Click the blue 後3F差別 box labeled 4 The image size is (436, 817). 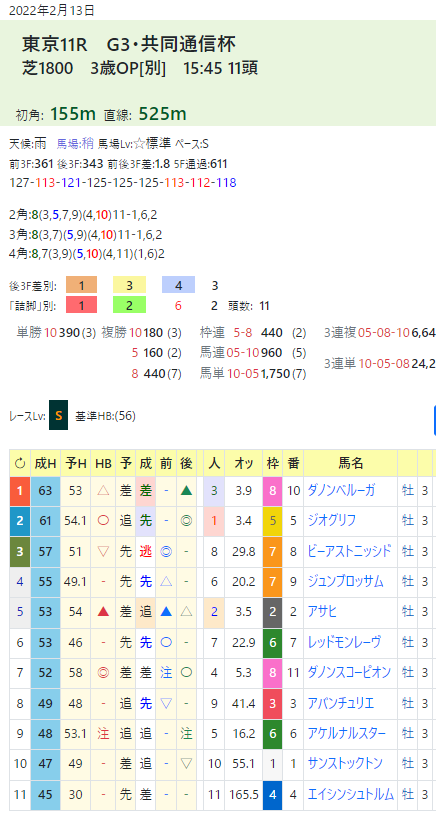(x=178, y=285)
